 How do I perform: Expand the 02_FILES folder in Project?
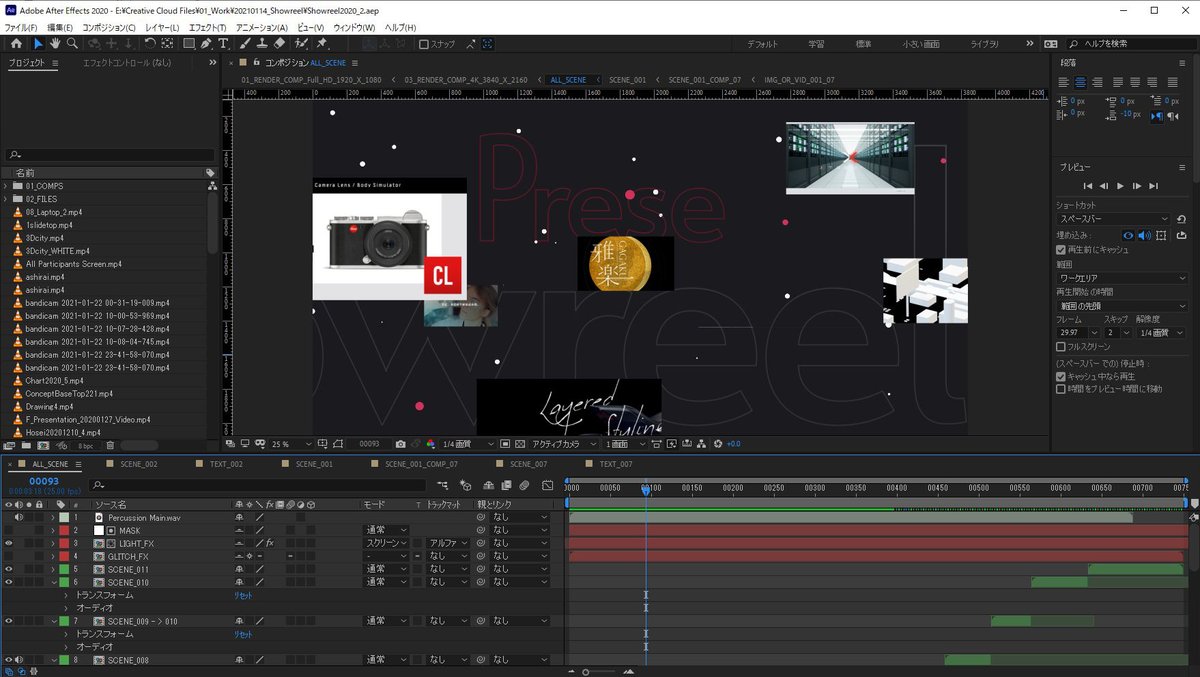pos(6,199)
